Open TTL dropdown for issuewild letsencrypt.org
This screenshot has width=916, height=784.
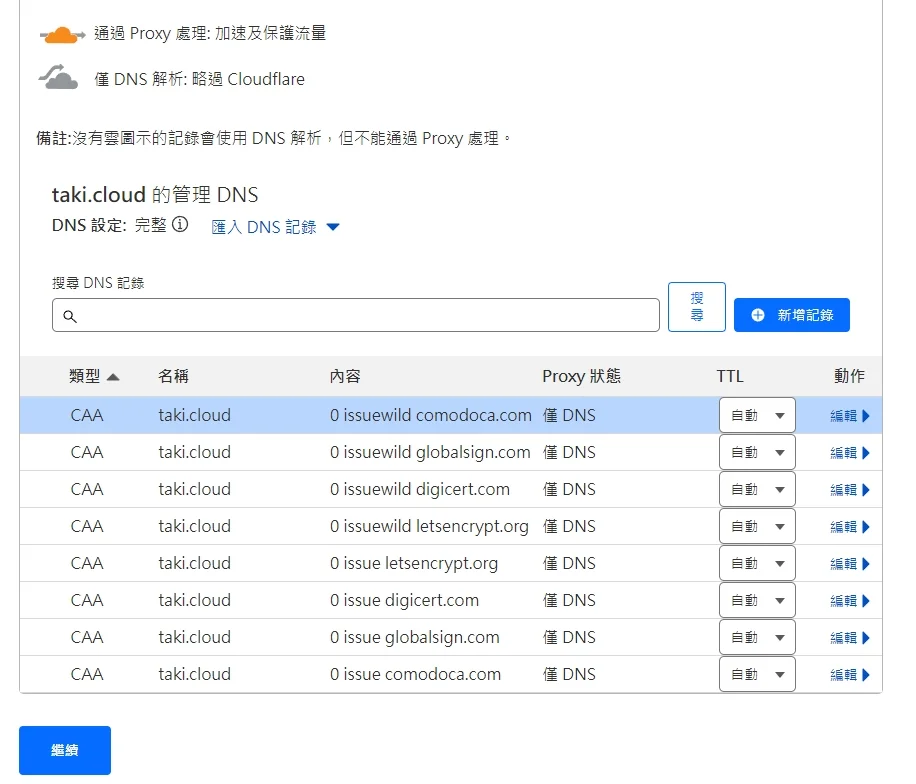(x=757, y=526)
